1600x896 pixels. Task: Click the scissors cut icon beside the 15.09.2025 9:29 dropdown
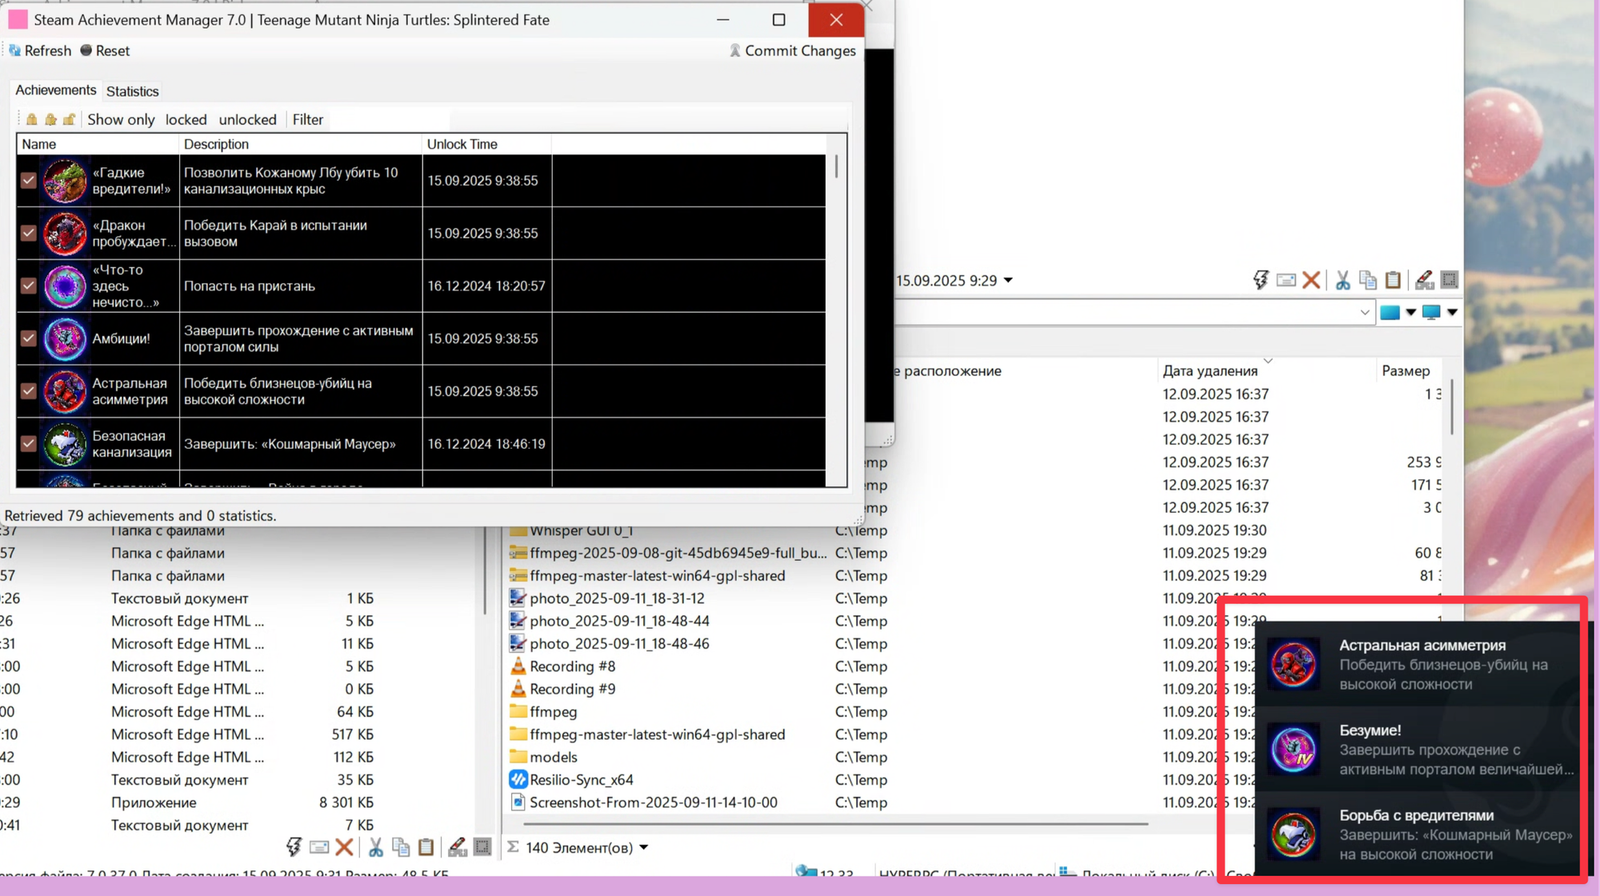(x=1342, y=280)
